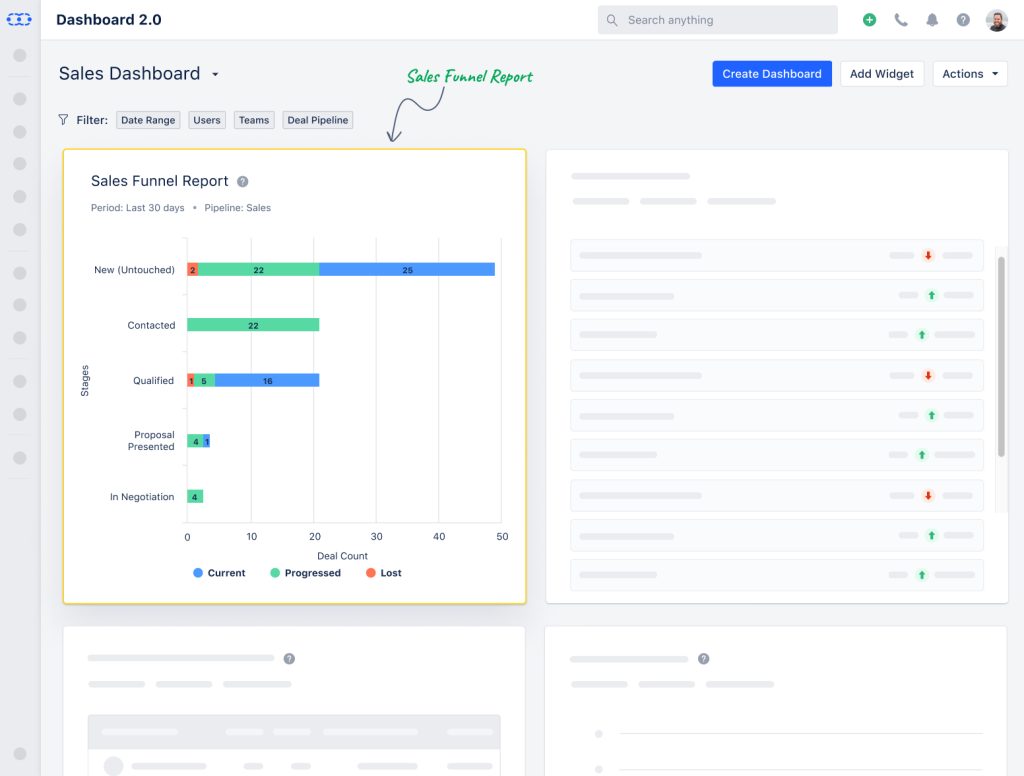Click the filter funnel icon
The height and width of the screenshot is (776, 1024).
(x=63, y=119)
